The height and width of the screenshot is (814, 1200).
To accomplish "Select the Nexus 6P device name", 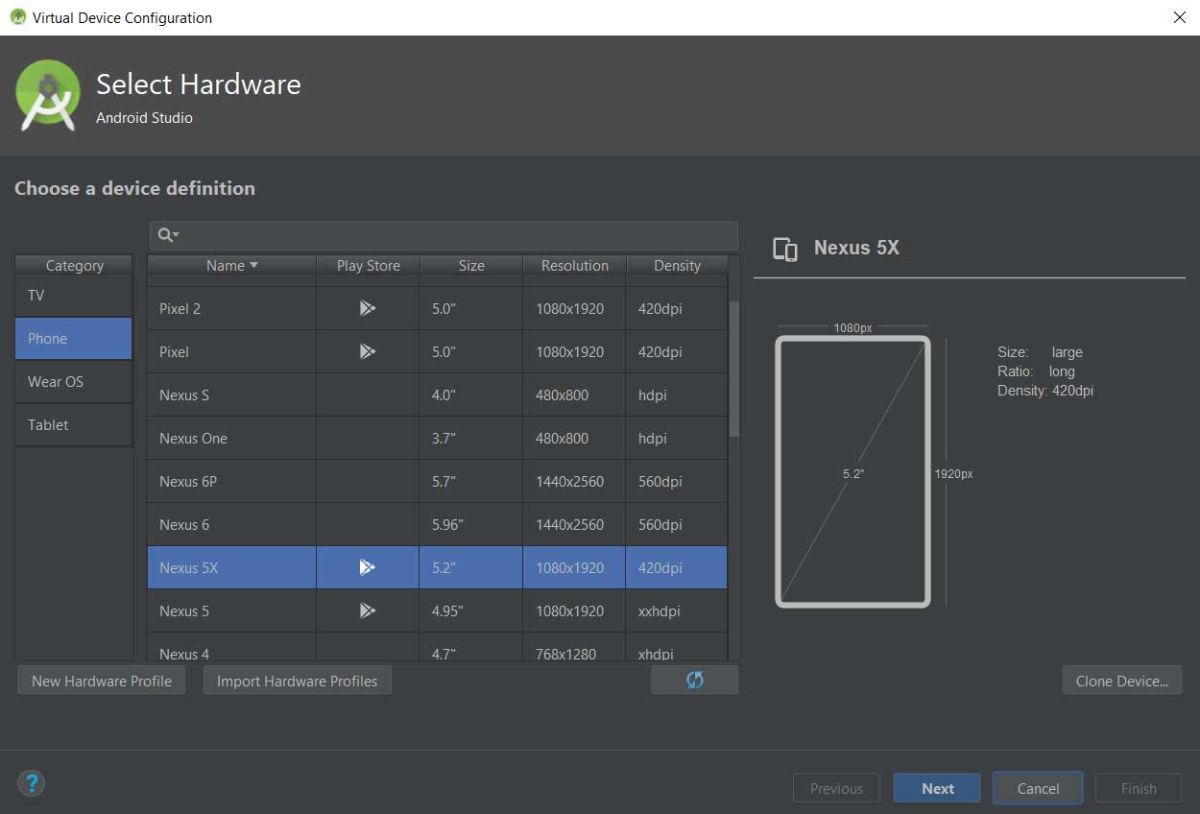I will point(188,480).
